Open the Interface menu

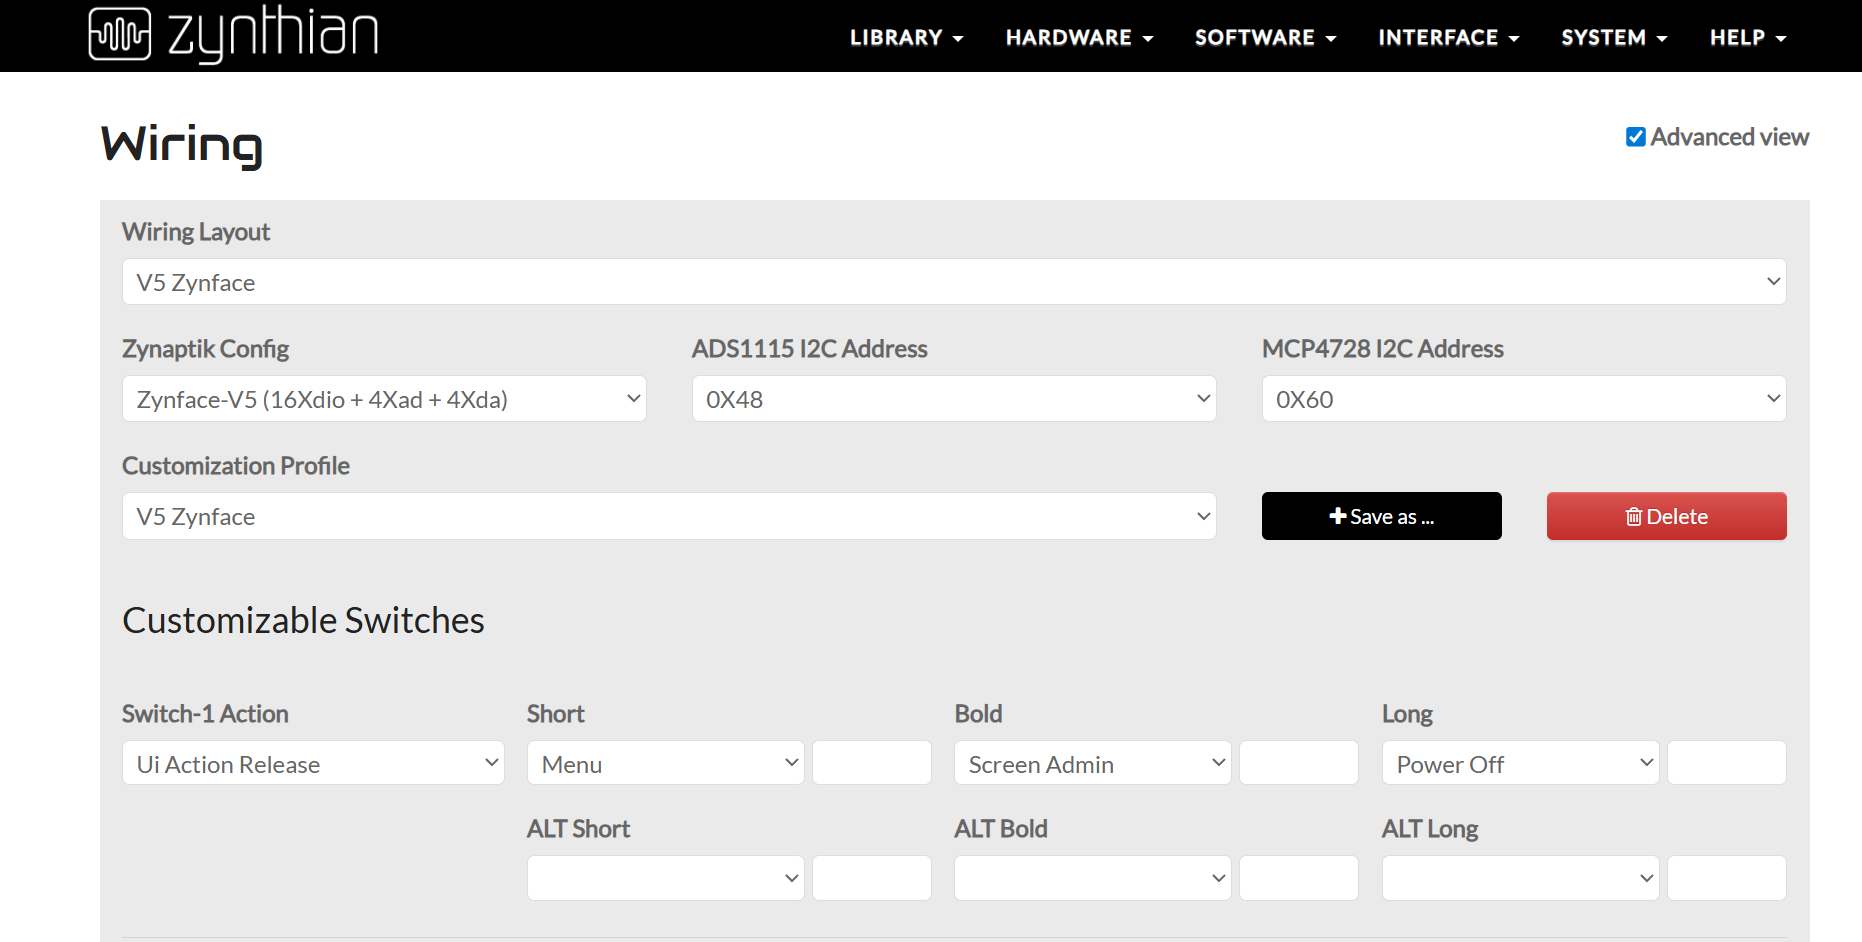1448,38
